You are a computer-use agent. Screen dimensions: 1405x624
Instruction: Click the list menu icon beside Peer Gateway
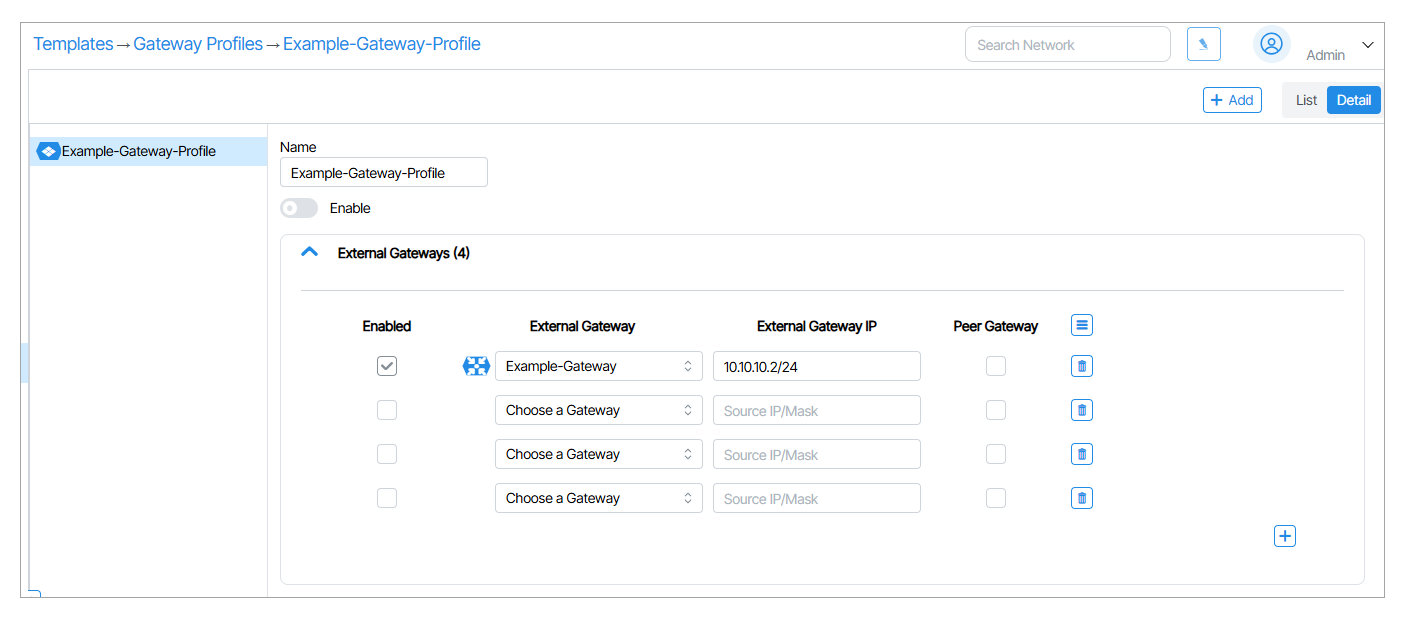[x=1081, y=325]
